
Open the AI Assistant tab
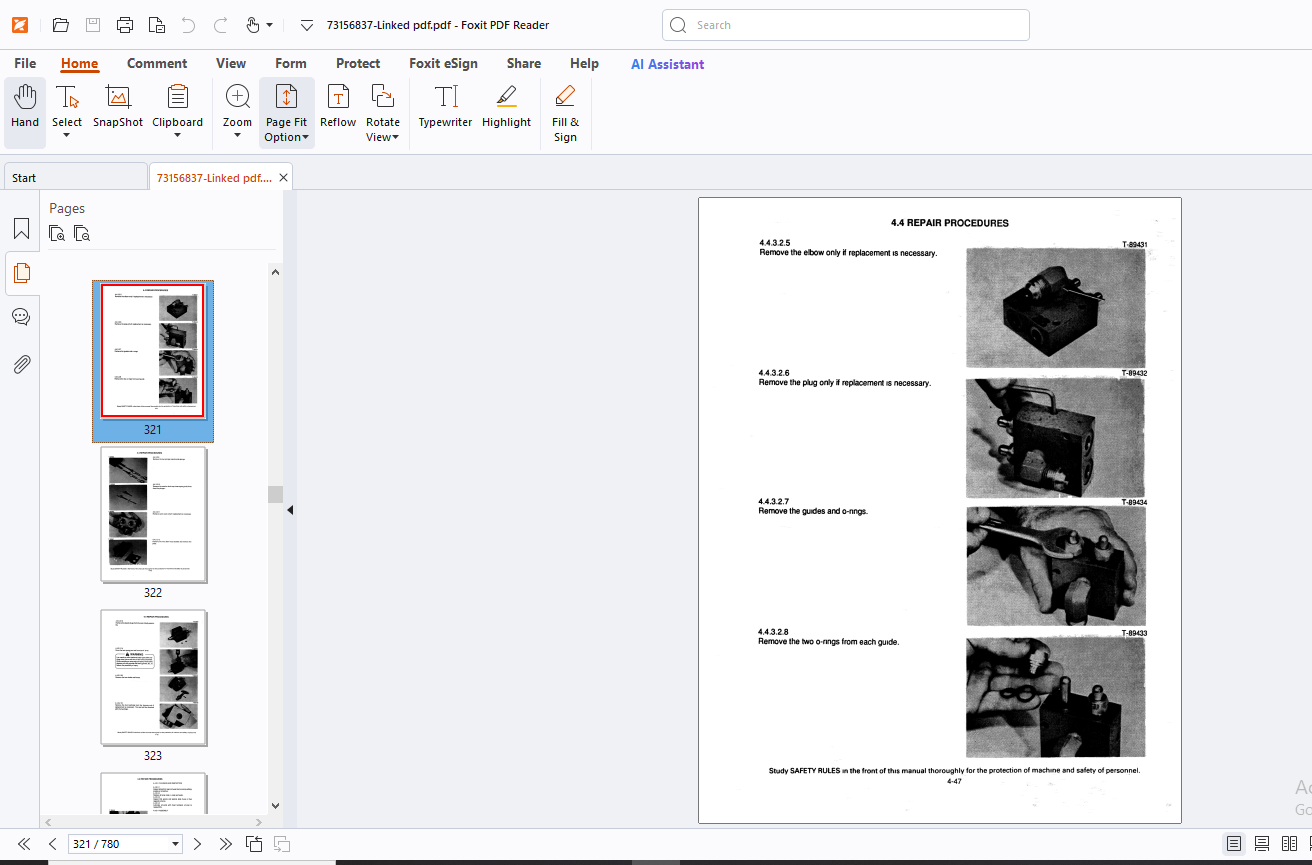click(667, 64)
